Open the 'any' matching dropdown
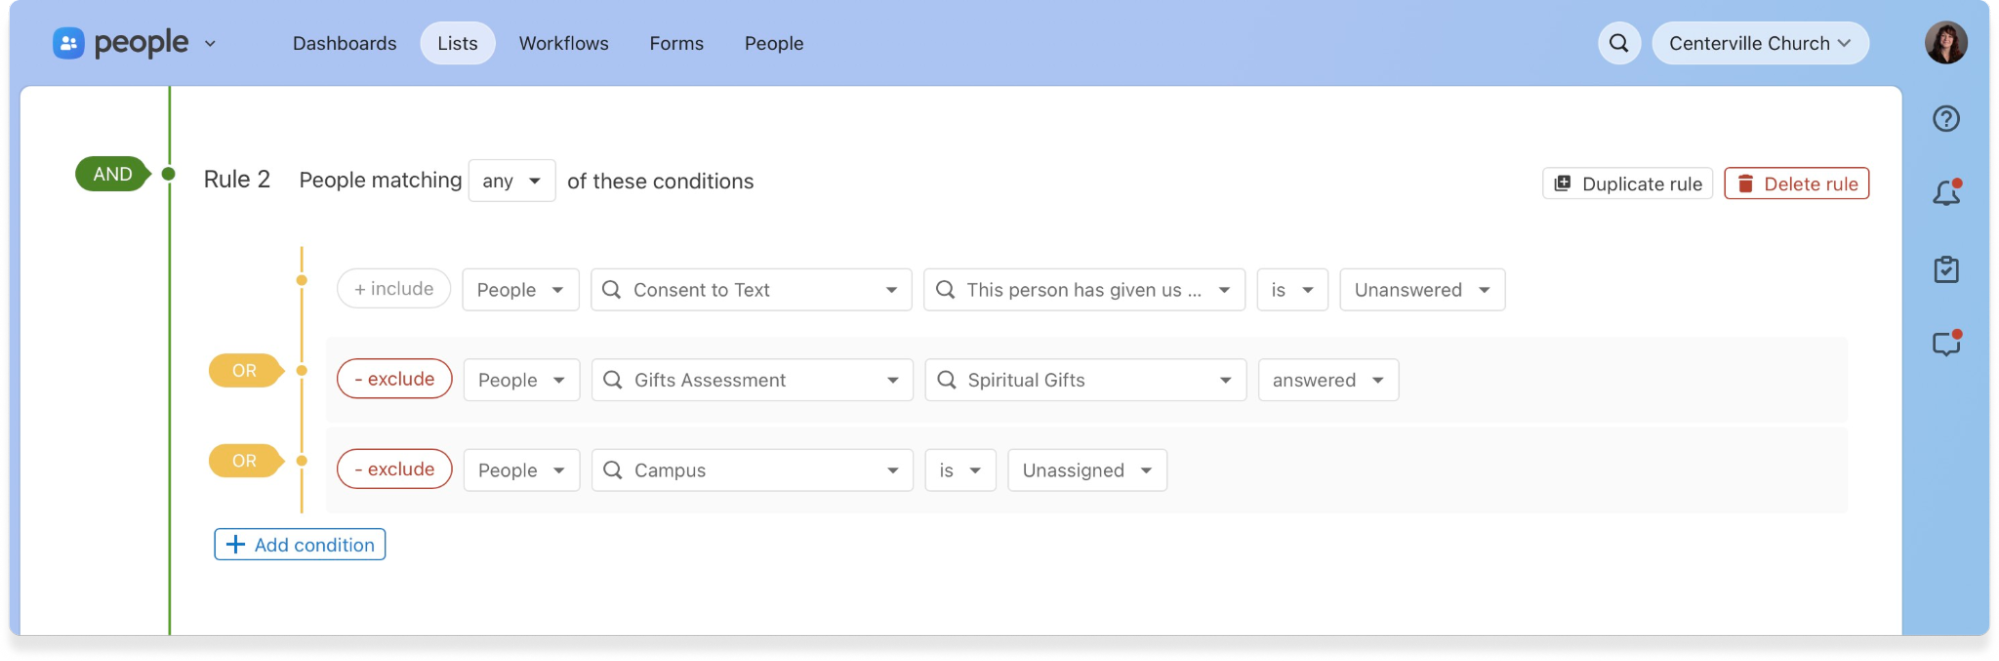 511,181
